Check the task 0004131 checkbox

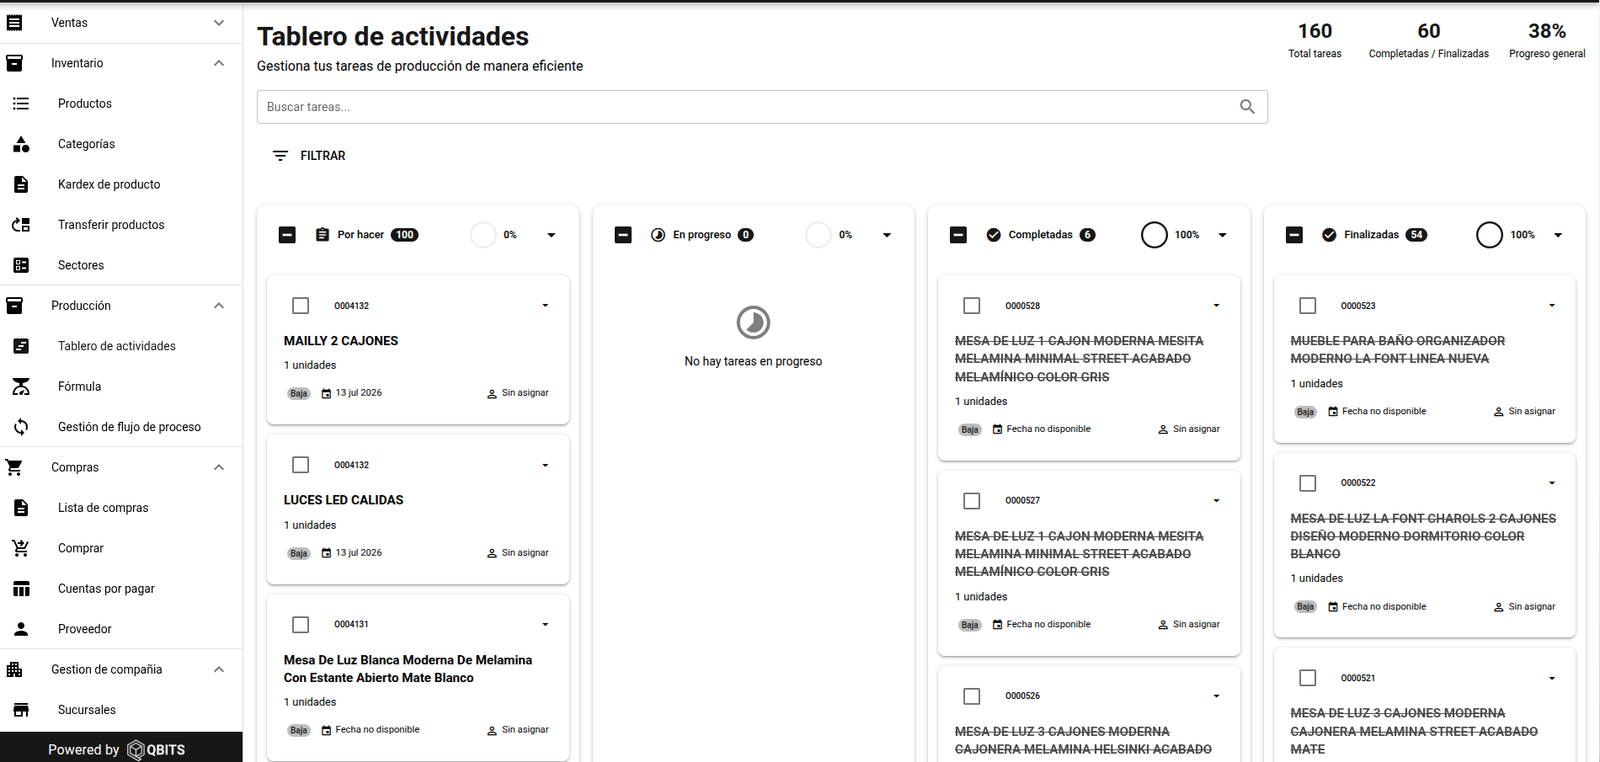(301, 625)
